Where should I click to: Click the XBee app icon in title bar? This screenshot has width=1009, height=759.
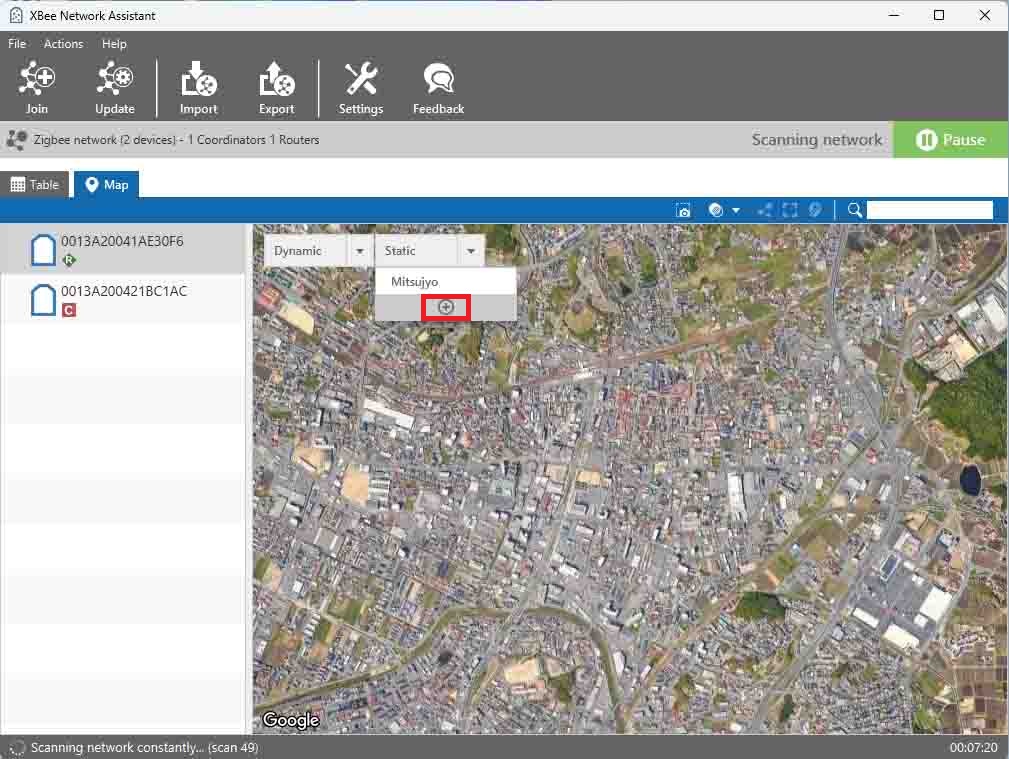[16, 15]
